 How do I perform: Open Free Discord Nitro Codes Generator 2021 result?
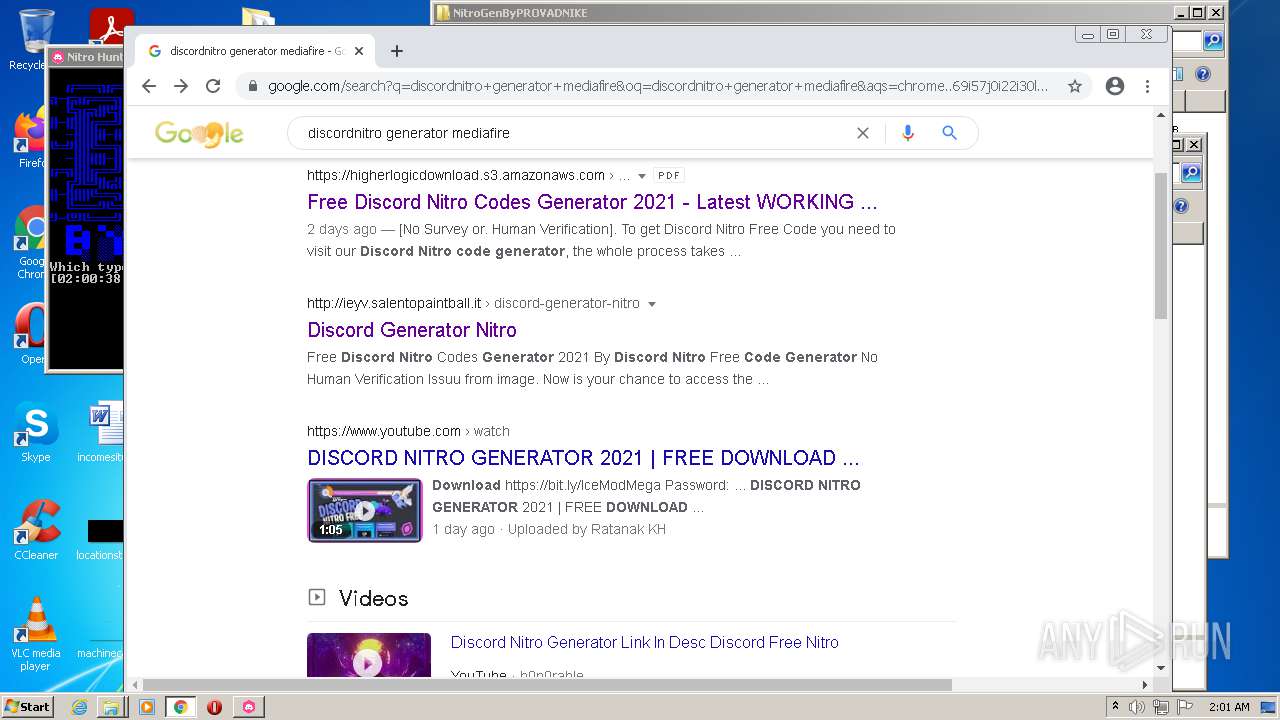(592, 202)
